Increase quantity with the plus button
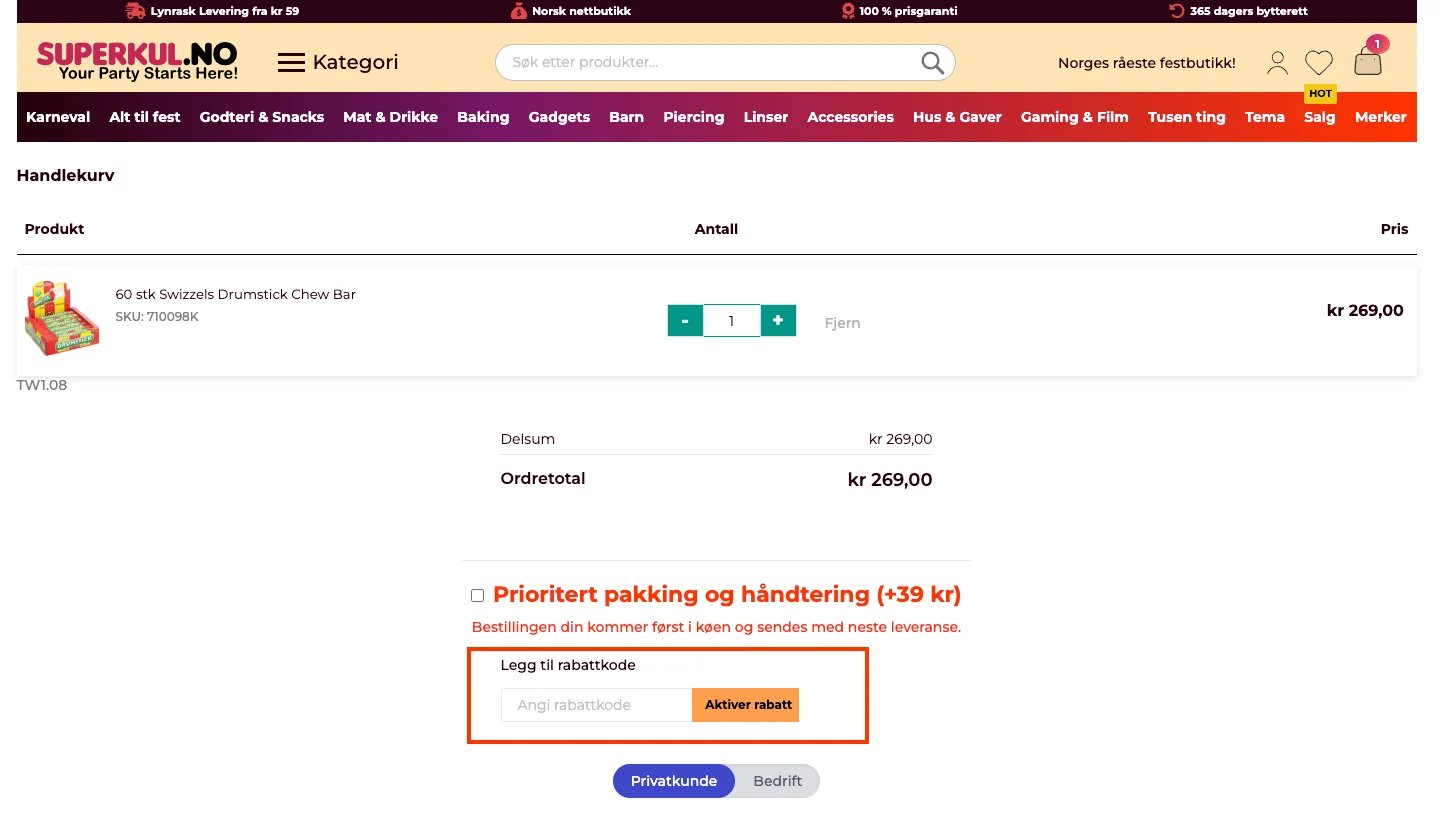Viewport: 1440px width, 830px height. point(778,321)
